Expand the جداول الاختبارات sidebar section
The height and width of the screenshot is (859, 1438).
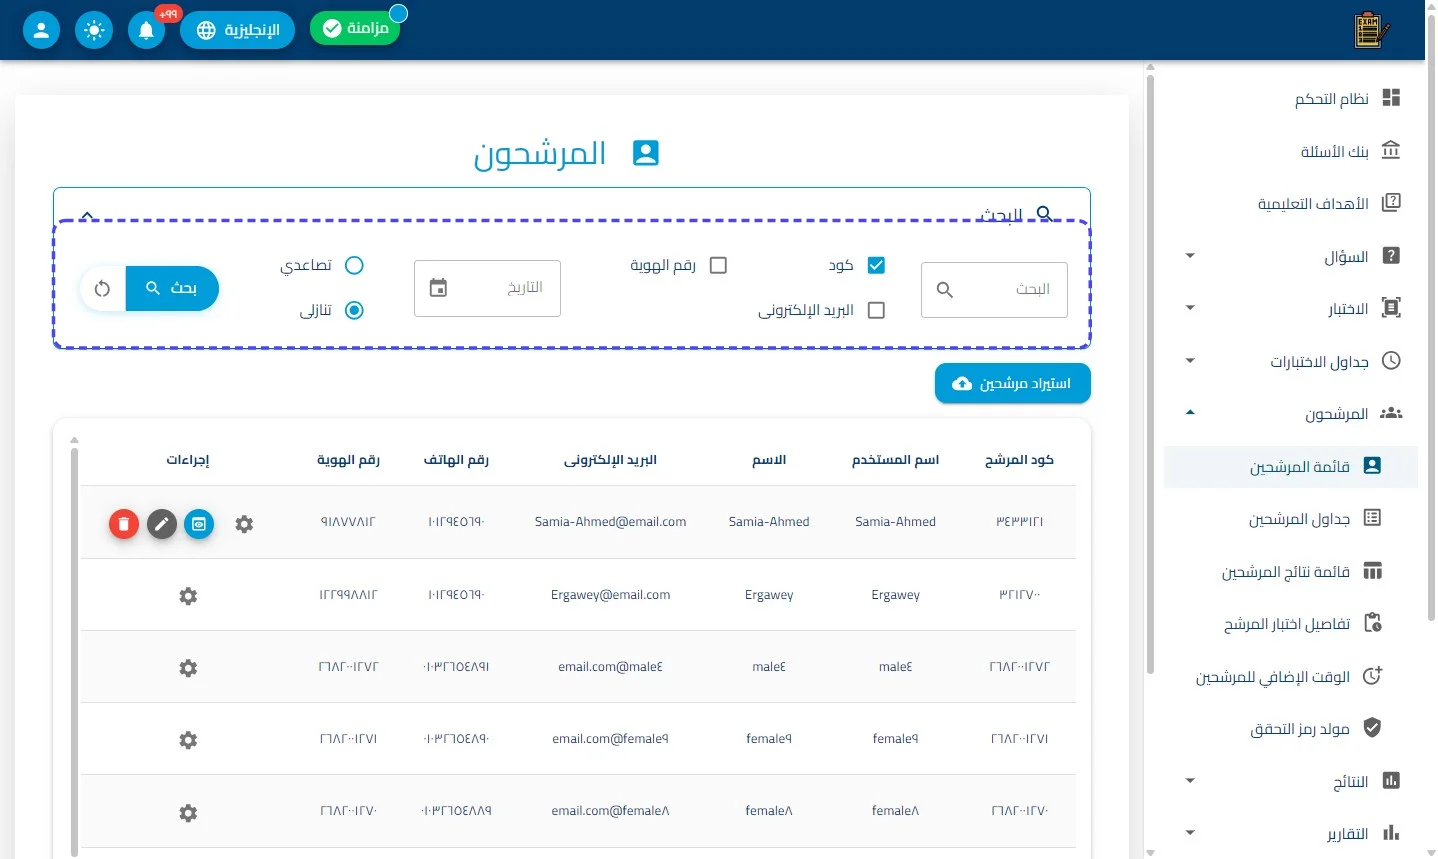coord(1190,361)
